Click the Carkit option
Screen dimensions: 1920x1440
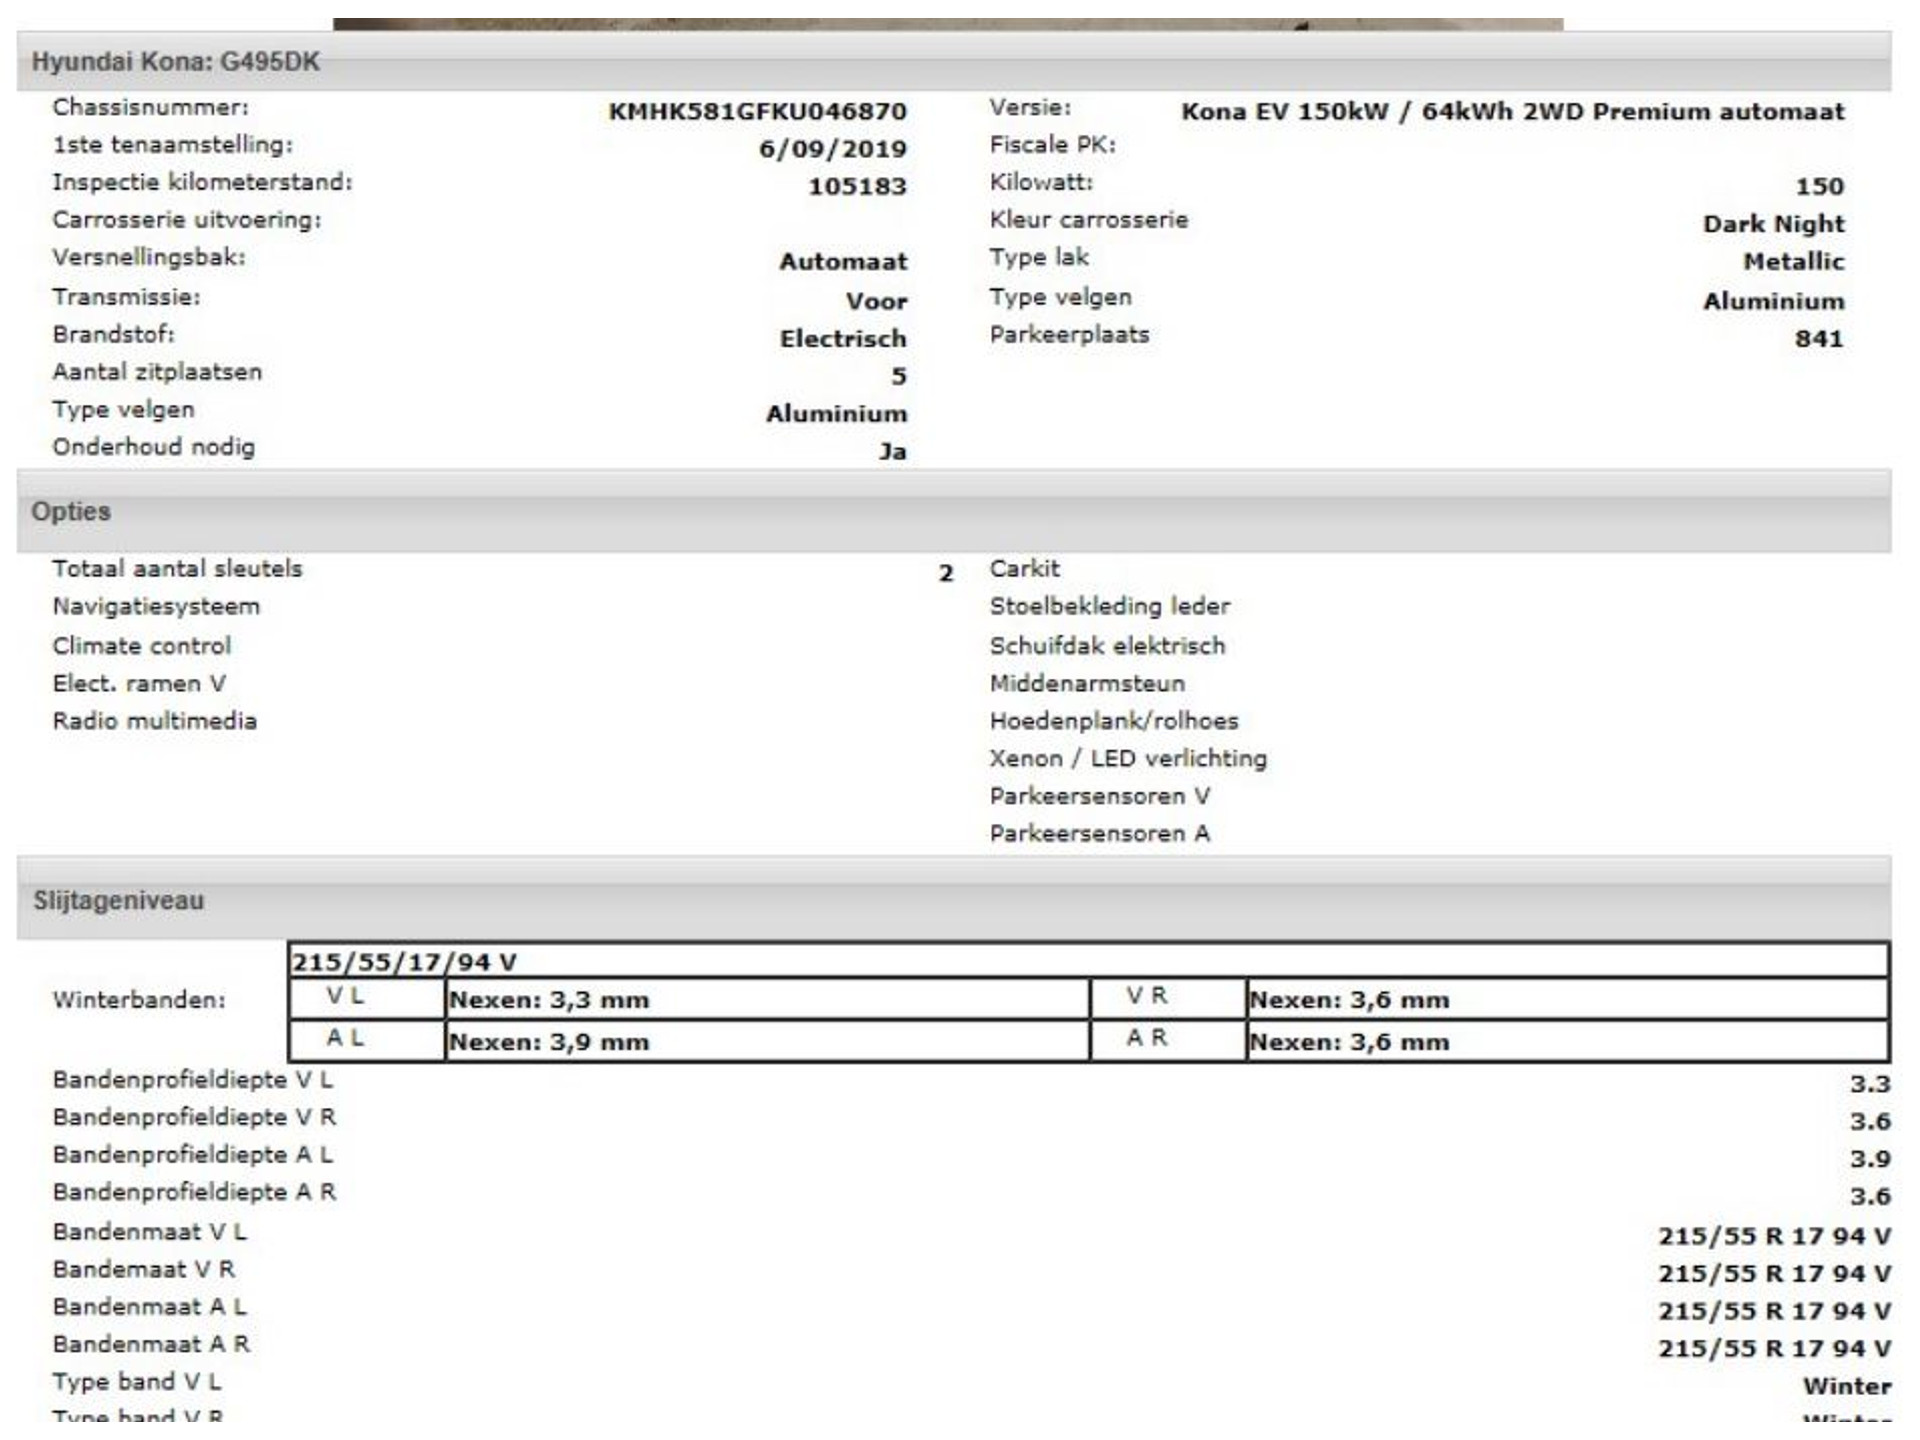[1024, 569]
